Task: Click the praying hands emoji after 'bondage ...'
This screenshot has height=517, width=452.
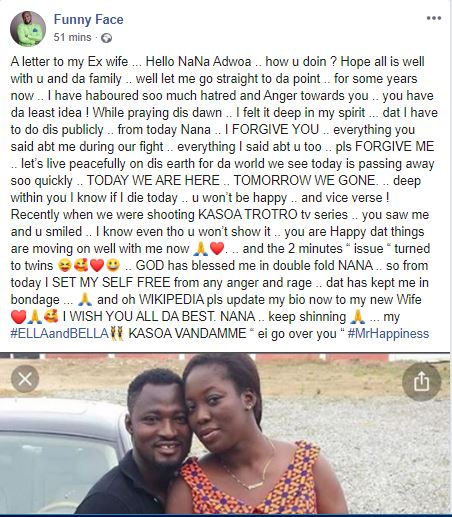Action: point(85,299)
